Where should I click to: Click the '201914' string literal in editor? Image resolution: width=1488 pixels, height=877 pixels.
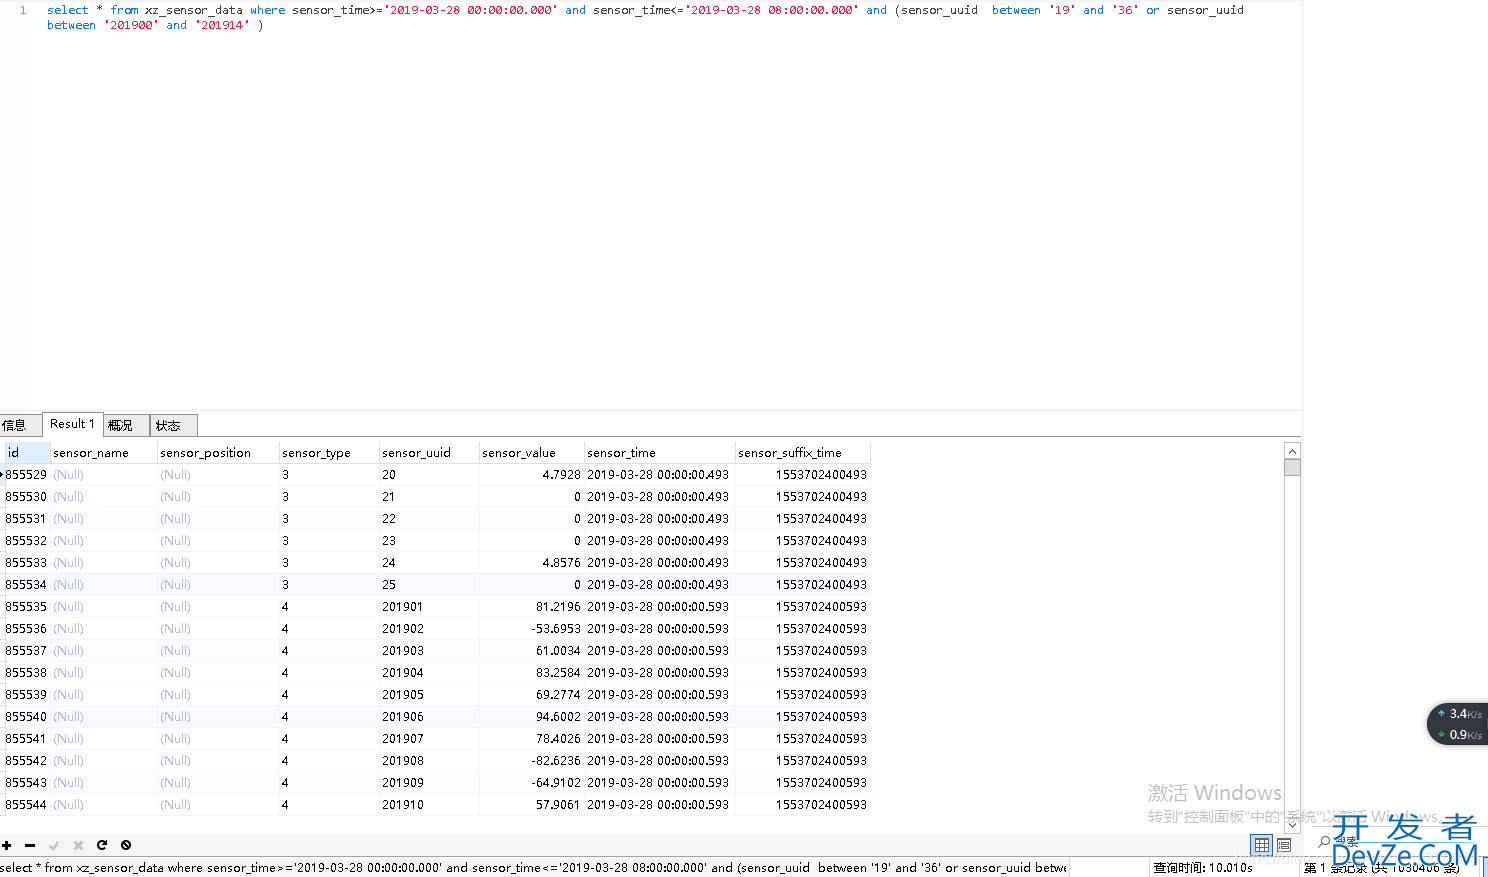pos(222,25)
